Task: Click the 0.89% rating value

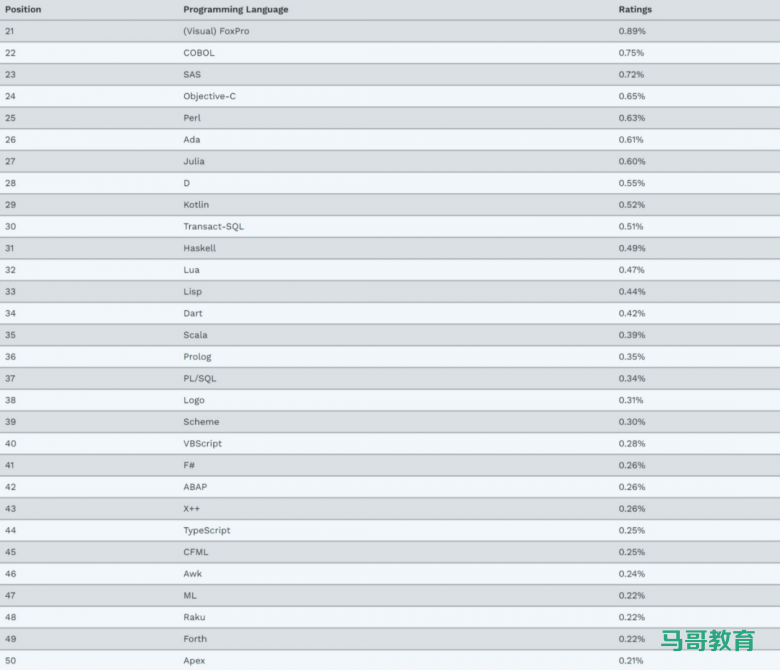Action: (x=631, y=31)
